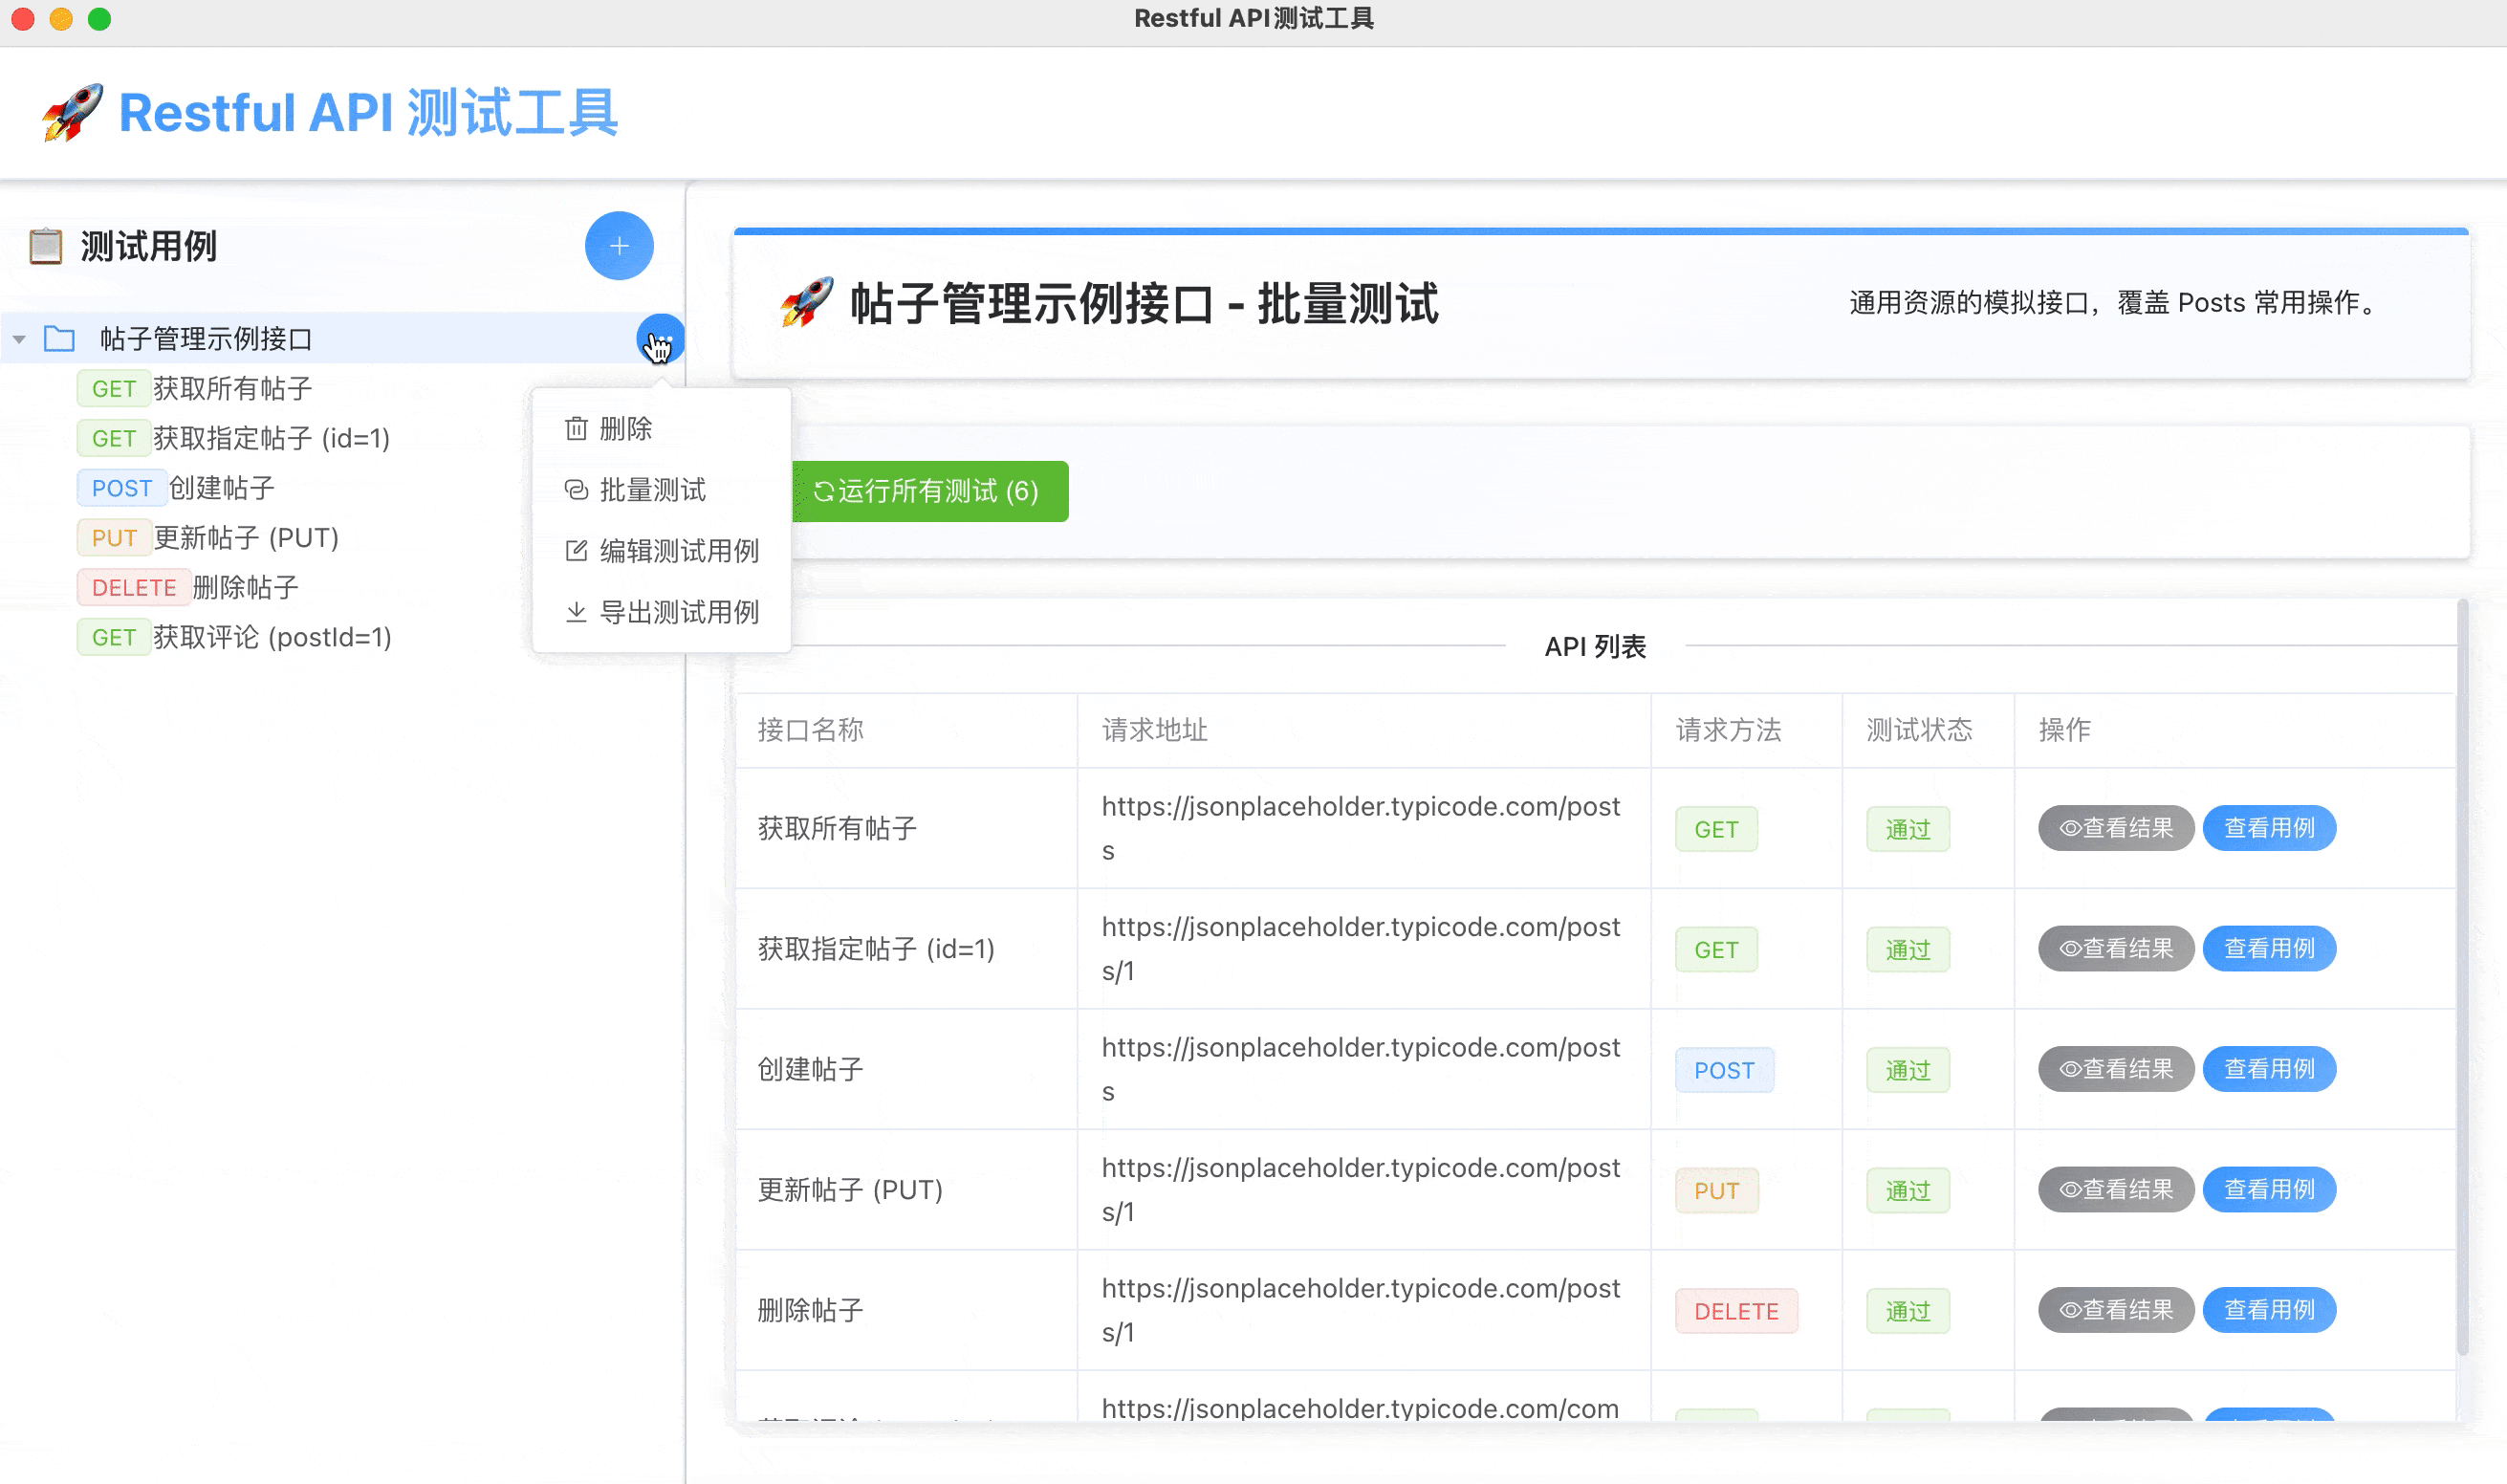This screenshot has height=1484, width=2507.
Task: Click the folder icon of 帖子管理示例接口
Action: pos(59,339)
